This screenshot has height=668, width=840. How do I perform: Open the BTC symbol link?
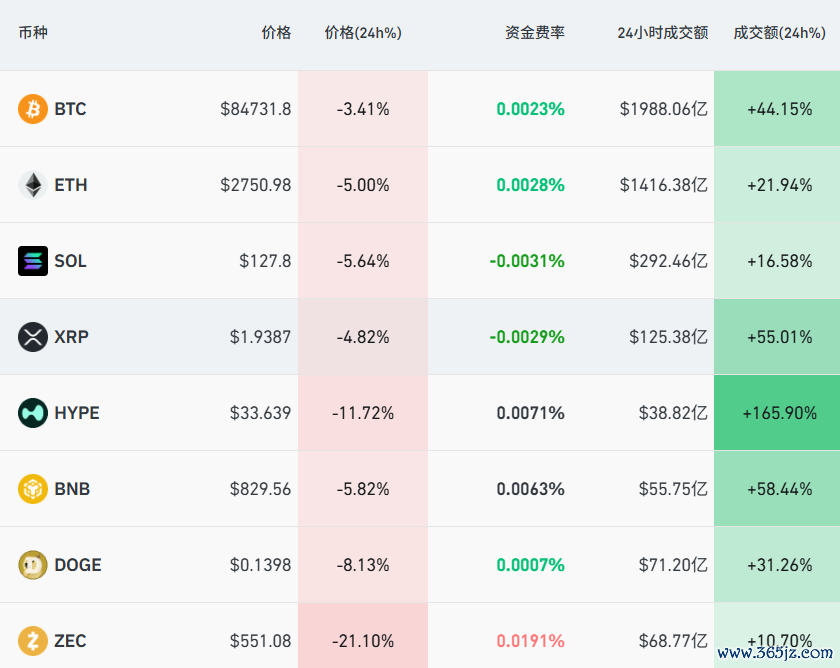point(70,109)
